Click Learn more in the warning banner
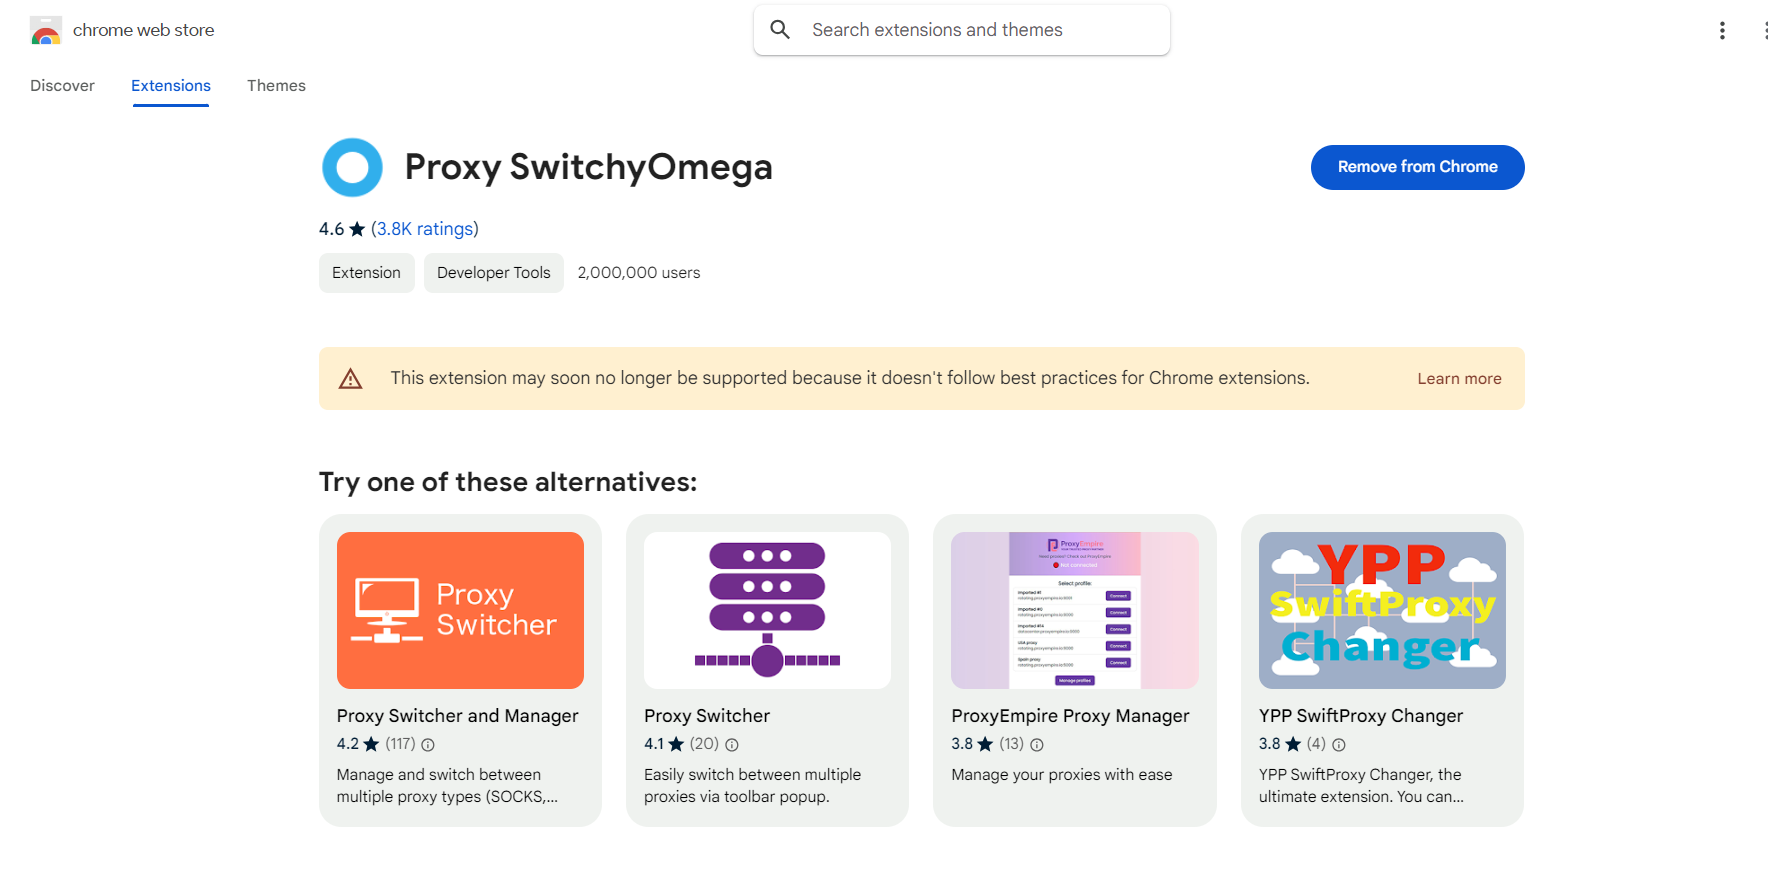This screenshot has width=1768, height=870. 1459,378
